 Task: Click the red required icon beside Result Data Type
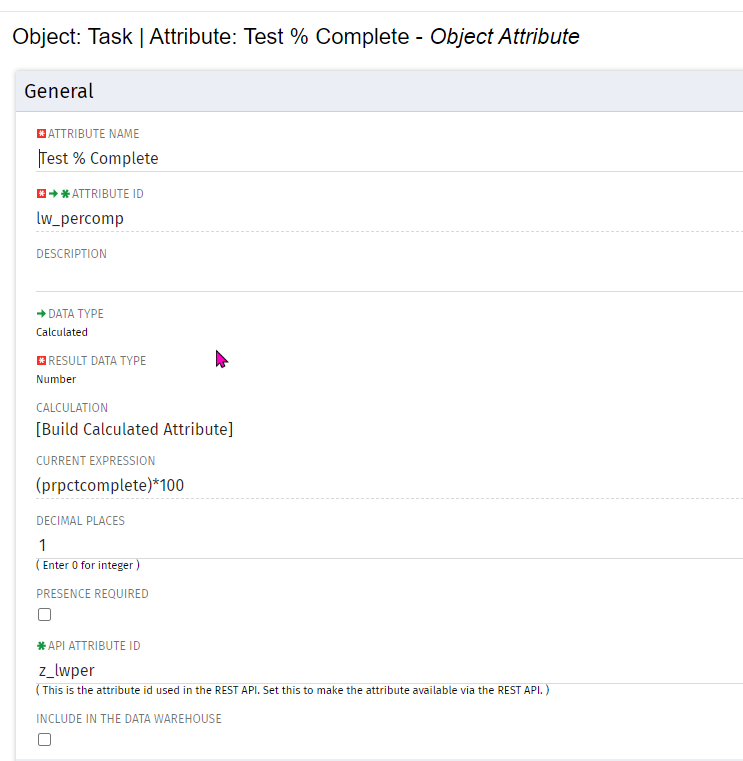point(41,361)
